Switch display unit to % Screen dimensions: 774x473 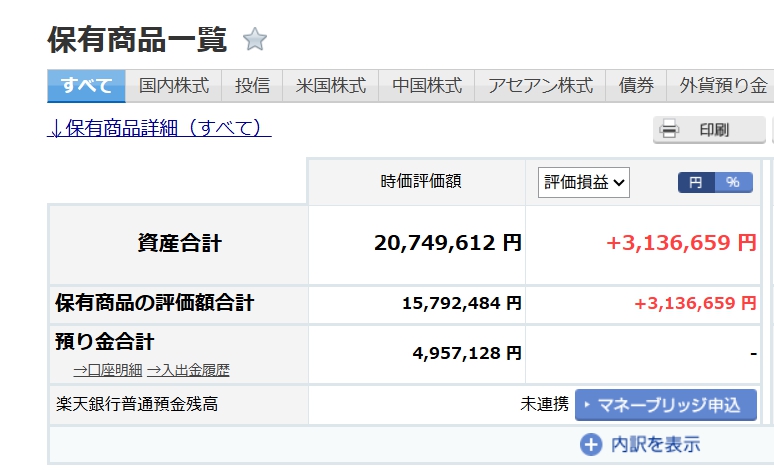point(733,182)
